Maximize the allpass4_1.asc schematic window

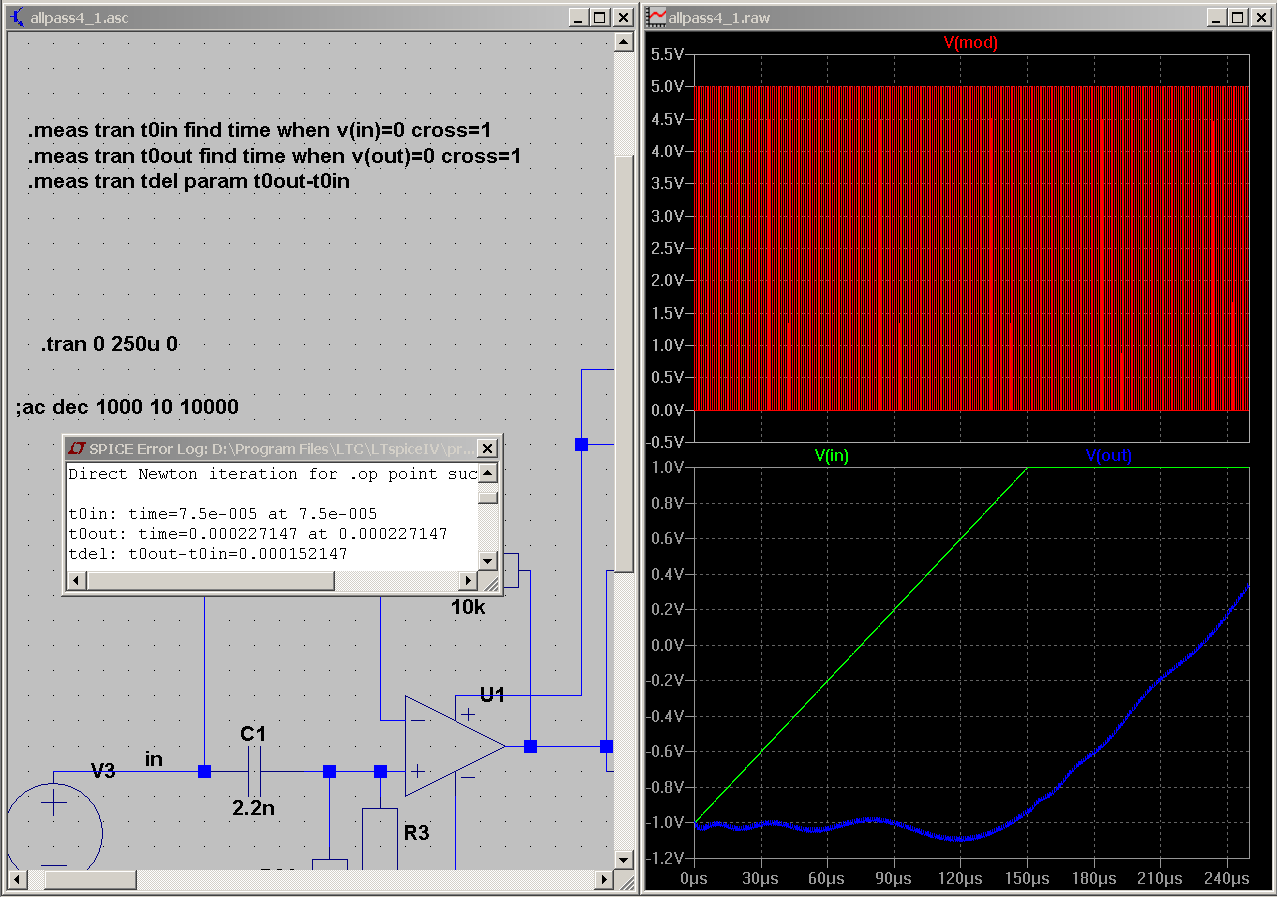pyautogui.click(x=598, y=17)
